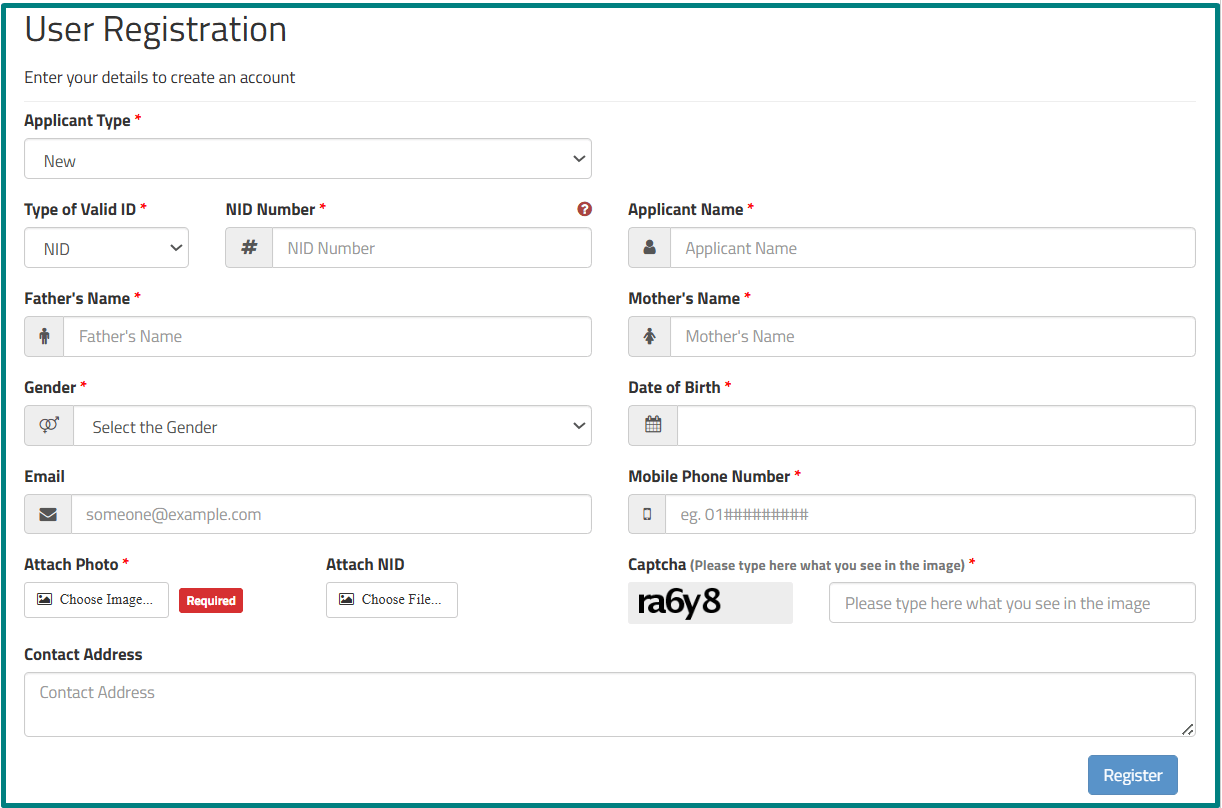Viewport: 1222px width, 808px height.
Task: Open the Type of Valid ID dropdown
Action: click(x=106, y=247)
